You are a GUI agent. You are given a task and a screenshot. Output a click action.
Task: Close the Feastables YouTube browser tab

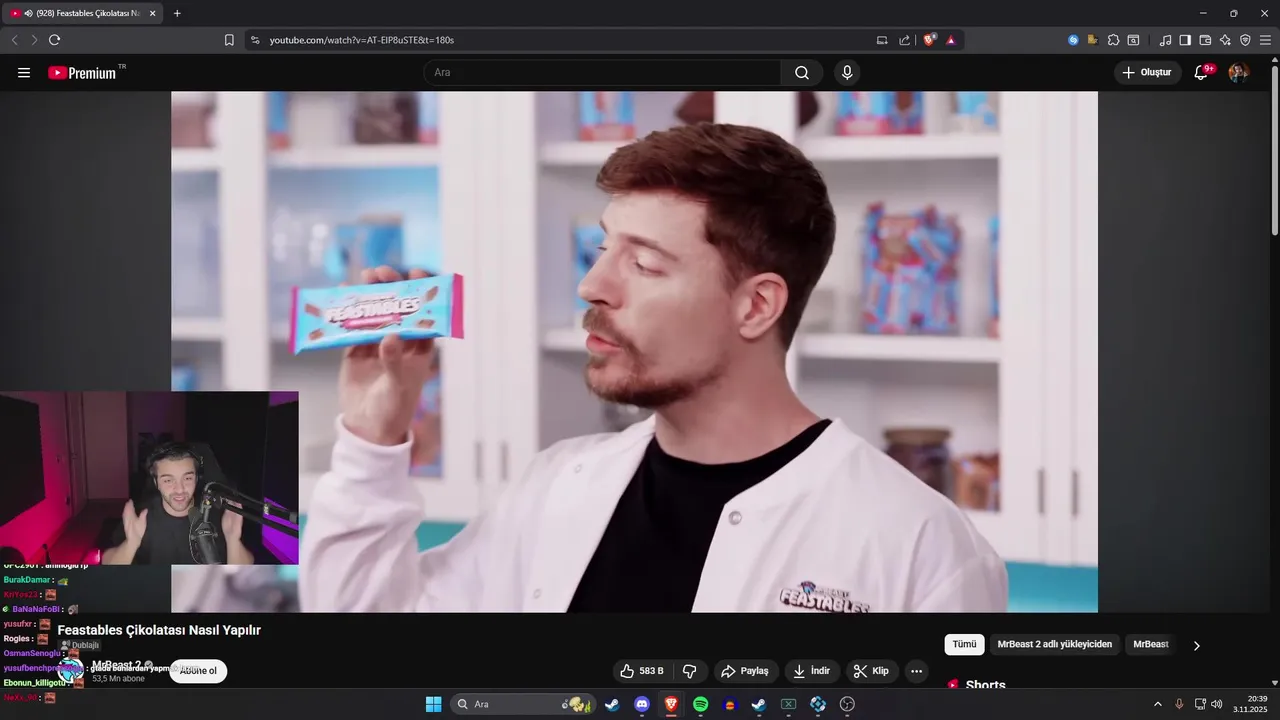[153, 13]
